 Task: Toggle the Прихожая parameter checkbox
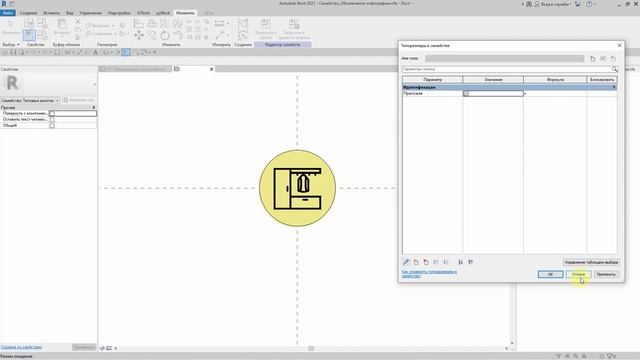(466, 94)
